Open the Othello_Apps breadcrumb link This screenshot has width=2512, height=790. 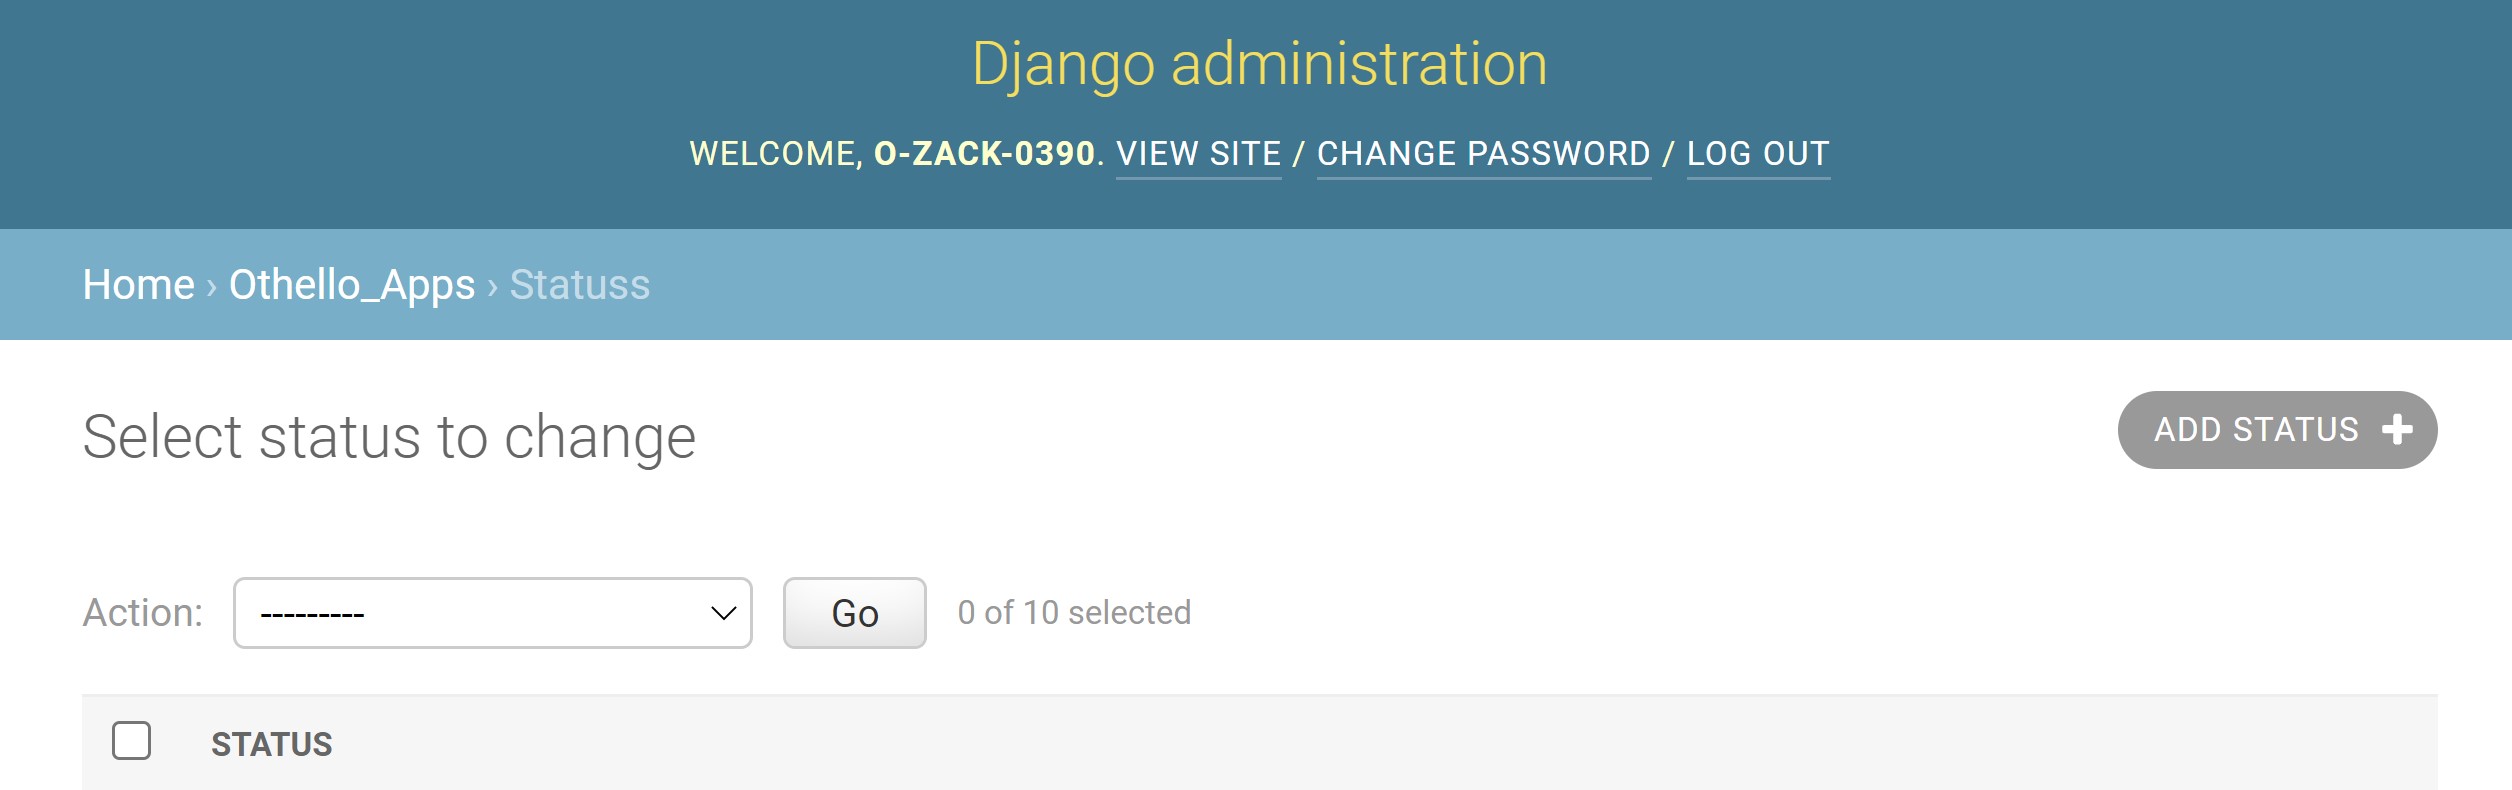(352, 285)
